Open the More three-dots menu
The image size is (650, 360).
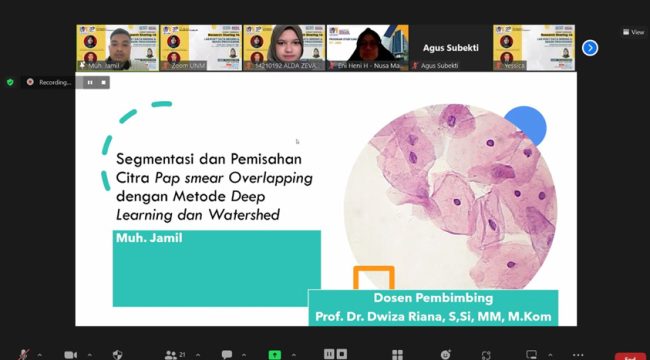pyautogui.click(x=578, y=355)
